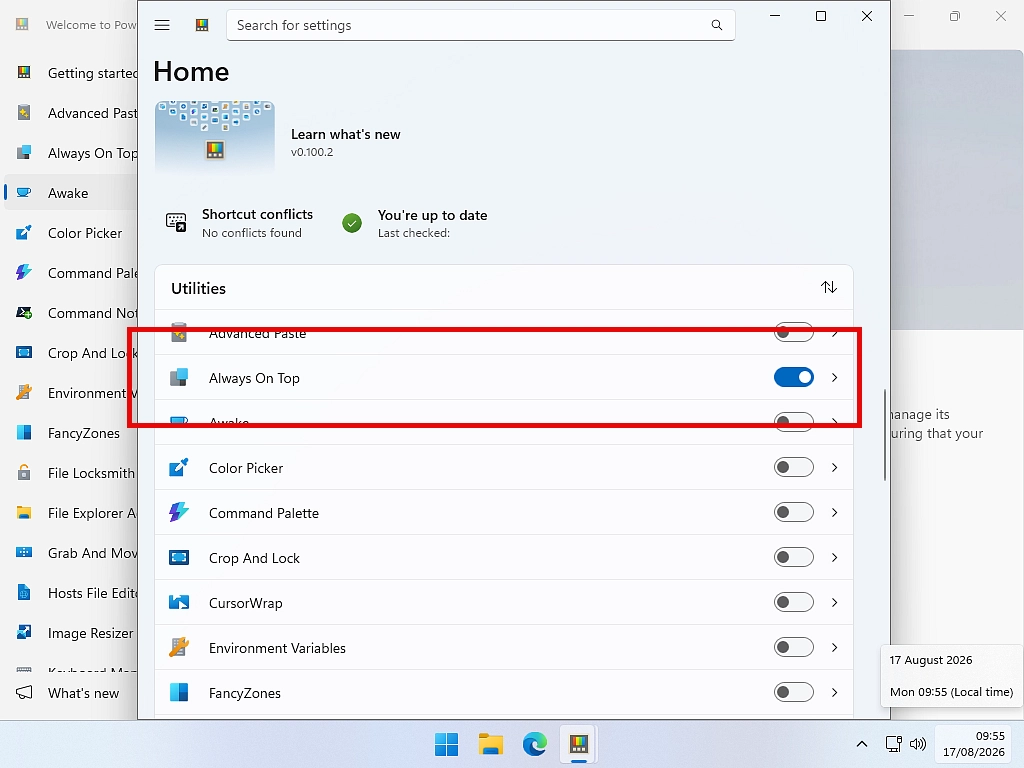Click the Learn what's new thumbnail image
This screenshot has height=768, width=1024.
(x=215, y=137)
